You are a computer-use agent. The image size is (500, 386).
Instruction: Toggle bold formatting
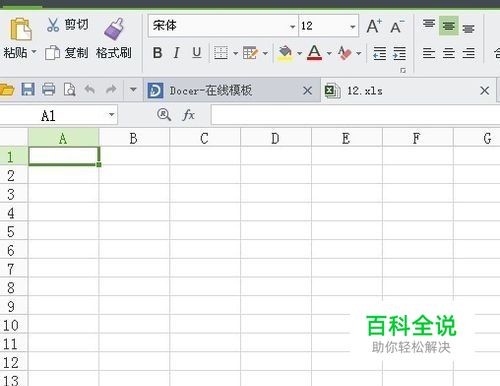157,53
